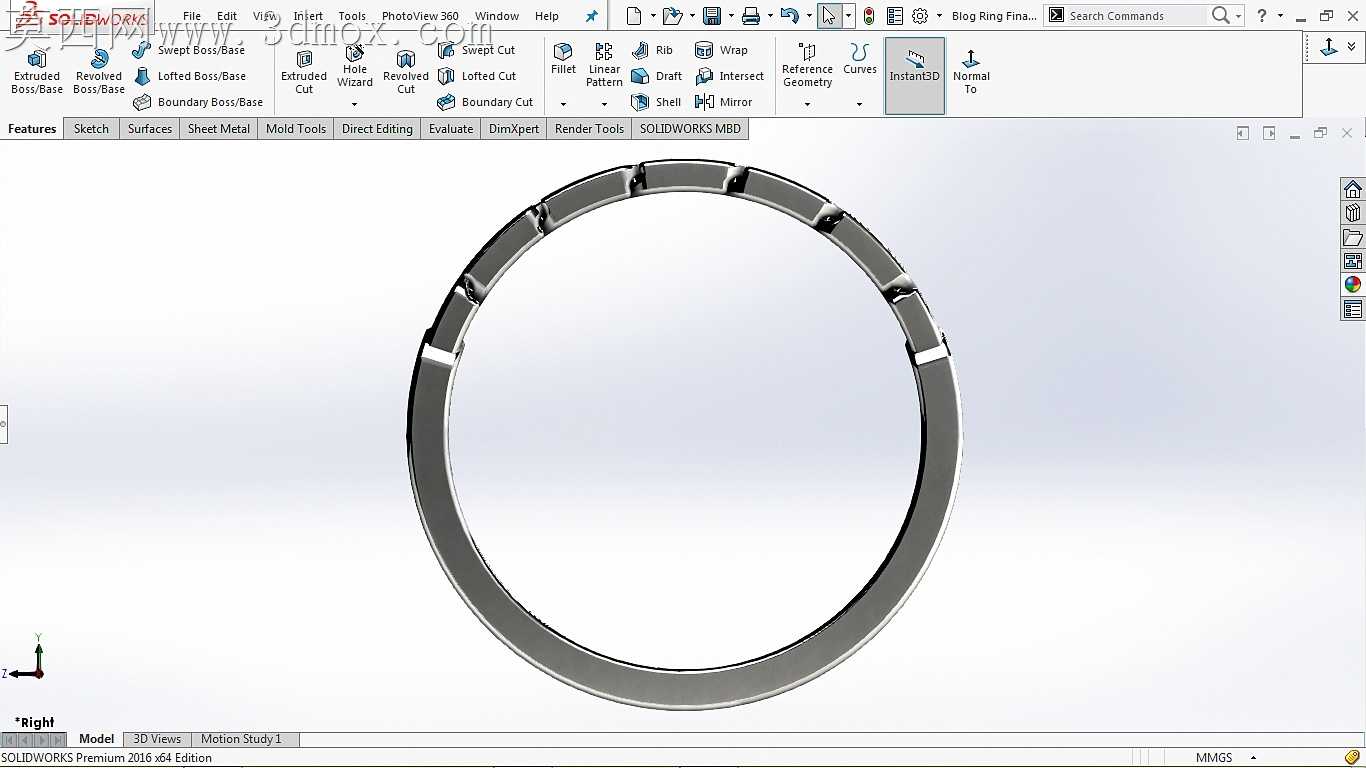
Task: Start the Linear Pattern tool
Action: point(604,66)
